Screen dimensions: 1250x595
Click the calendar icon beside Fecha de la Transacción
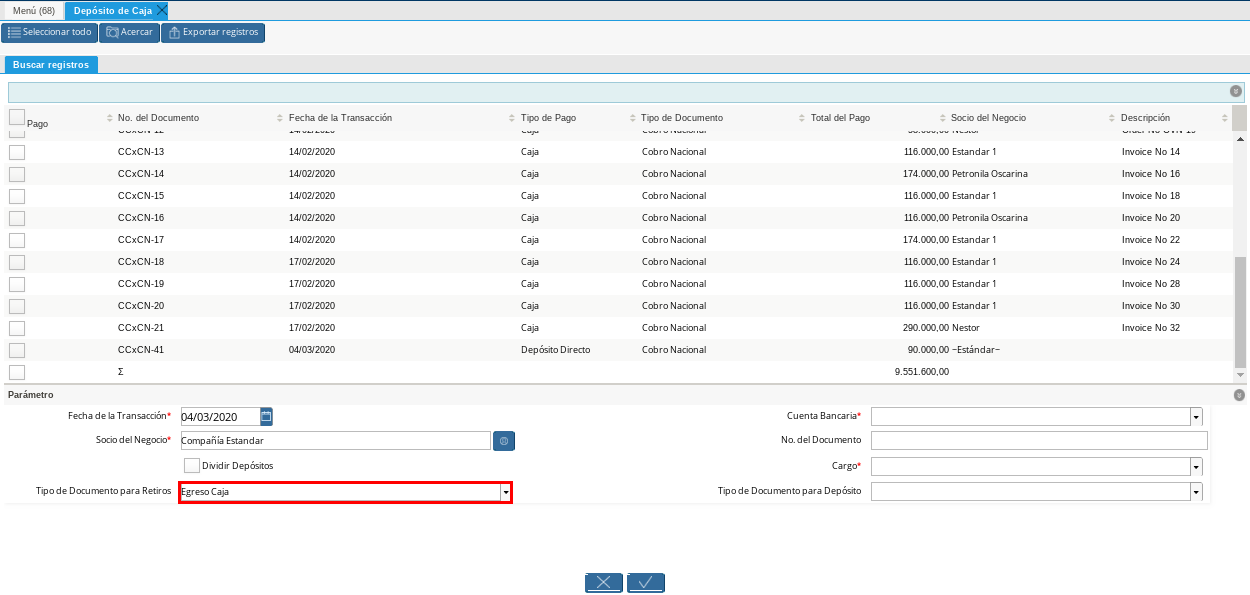(266, 416)
